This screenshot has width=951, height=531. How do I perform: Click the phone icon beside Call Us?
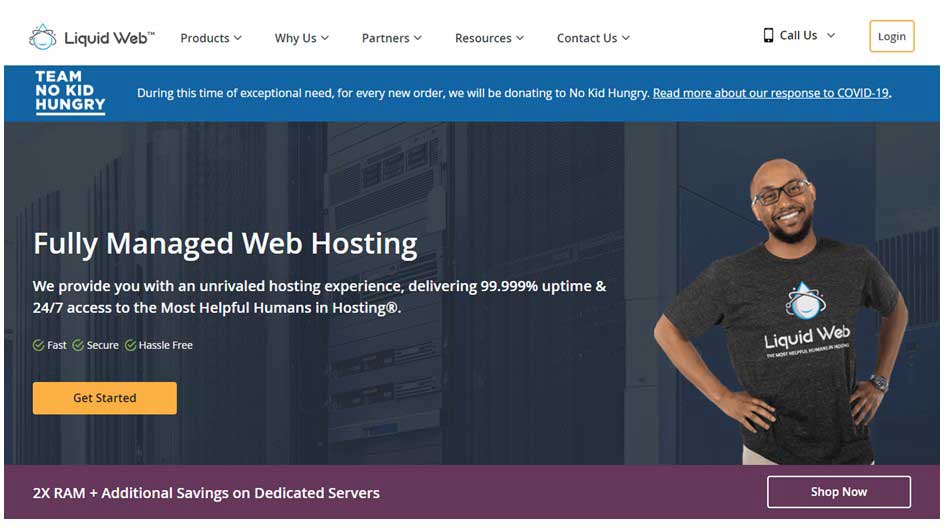coord(768,35)
